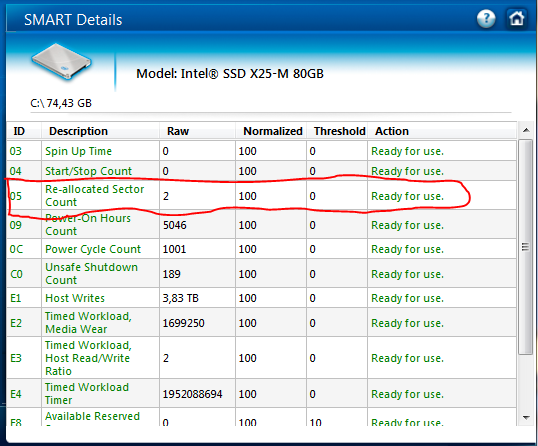Go to the home screen icon
This screenshot has height=446, width=538.
click(516, 19)
